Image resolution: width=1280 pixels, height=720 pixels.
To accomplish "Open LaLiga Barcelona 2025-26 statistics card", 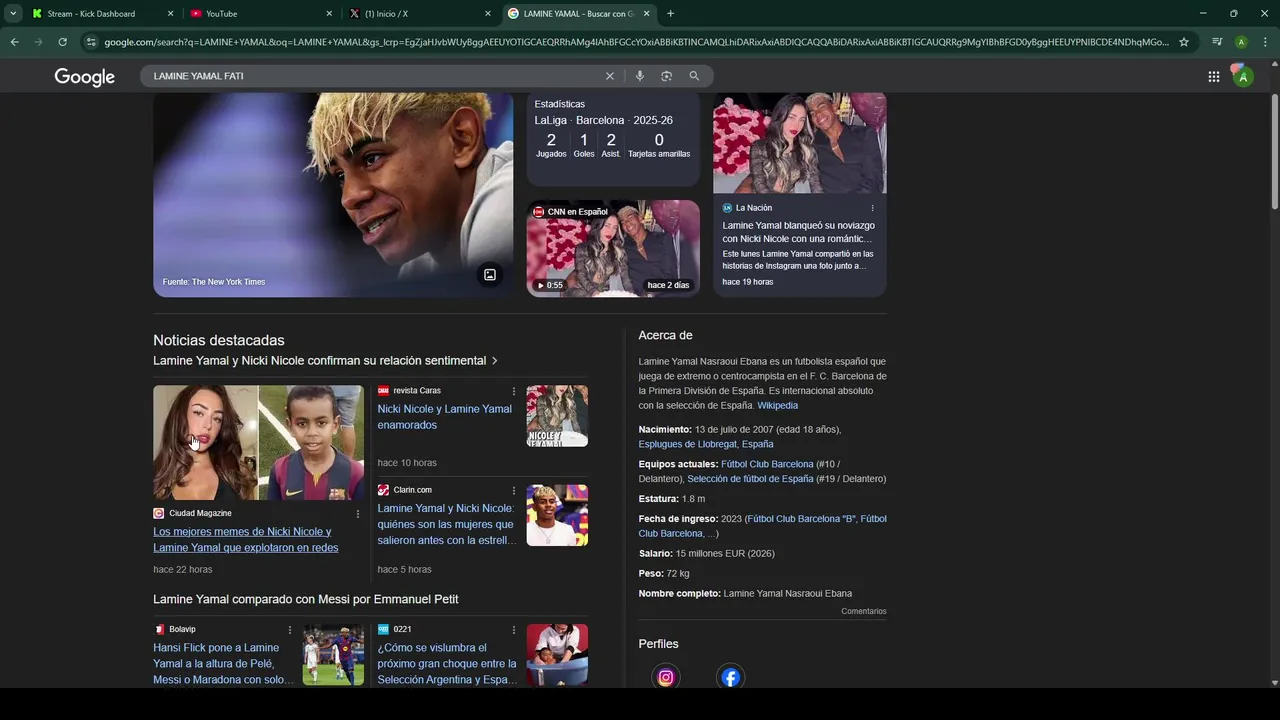I will (613, 139).
